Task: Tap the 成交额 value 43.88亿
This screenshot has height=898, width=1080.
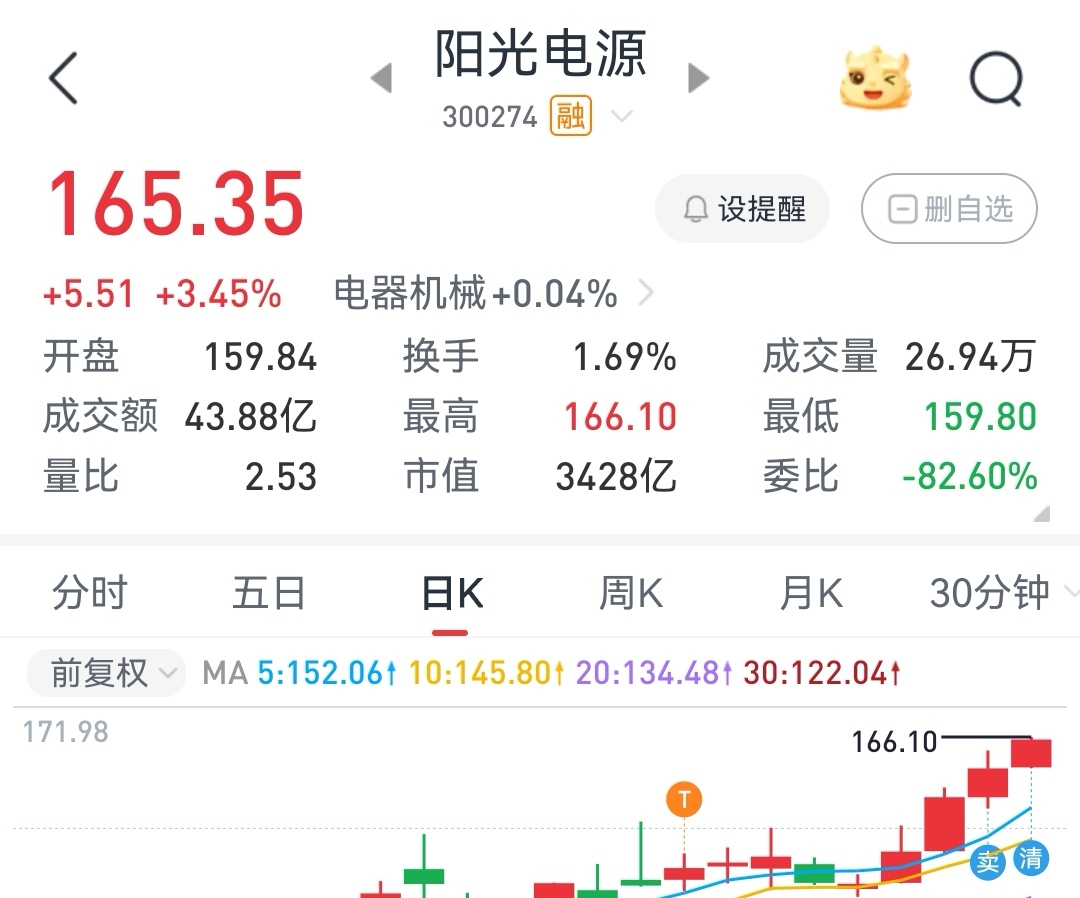Action: tap(251, 417)
